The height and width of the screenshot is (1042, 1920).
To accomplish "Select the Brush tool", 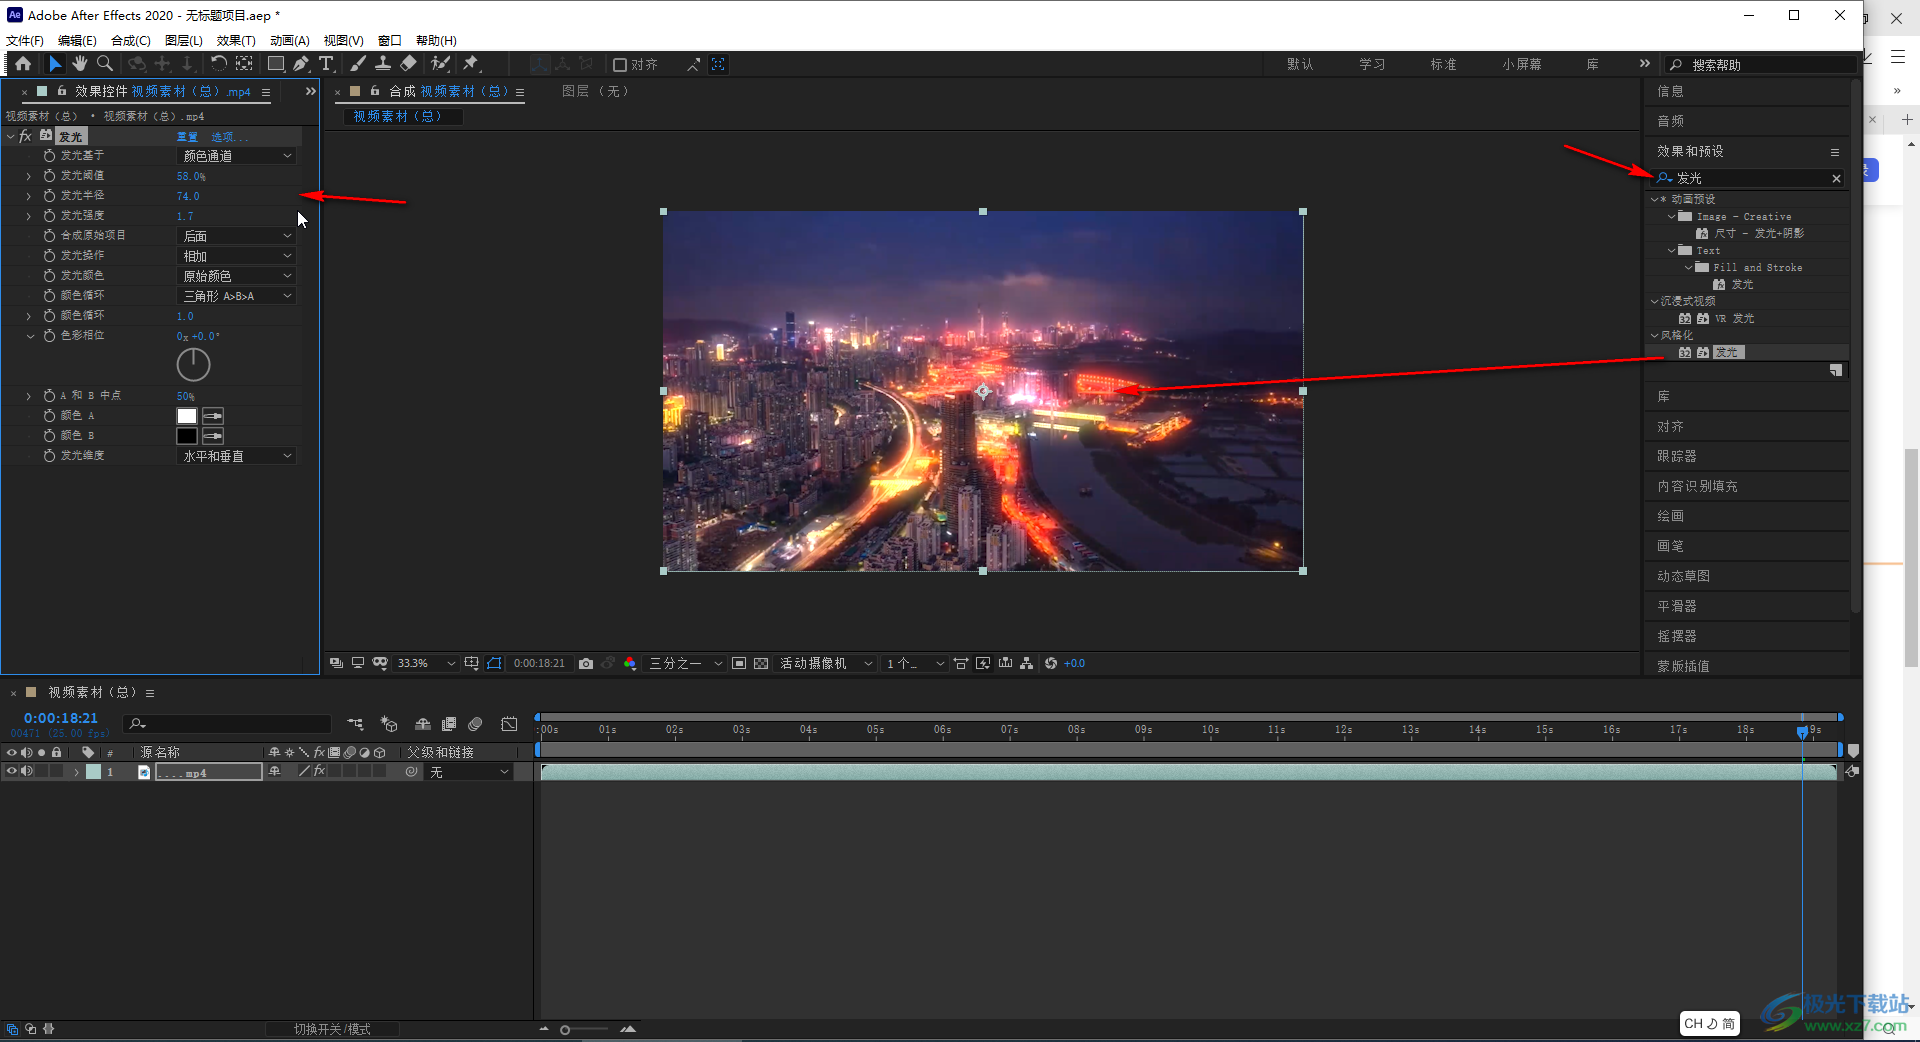I will tap(358, 64).
